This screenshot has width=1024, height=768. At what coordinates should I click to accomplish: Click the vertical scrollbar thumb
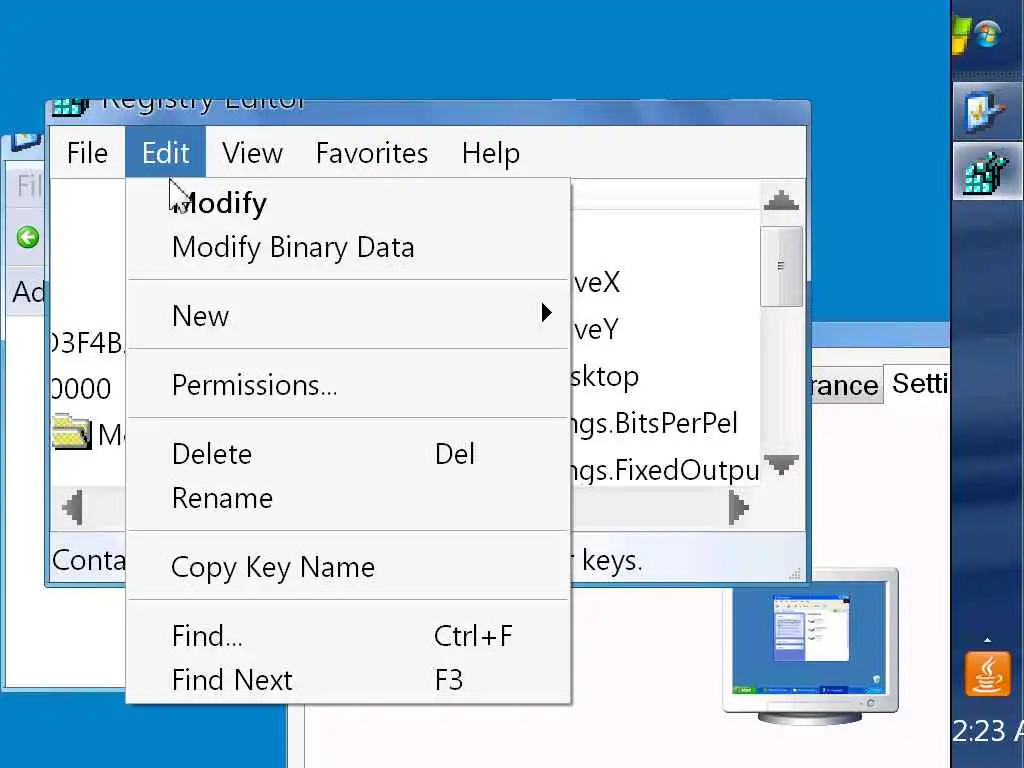[781, 266]
